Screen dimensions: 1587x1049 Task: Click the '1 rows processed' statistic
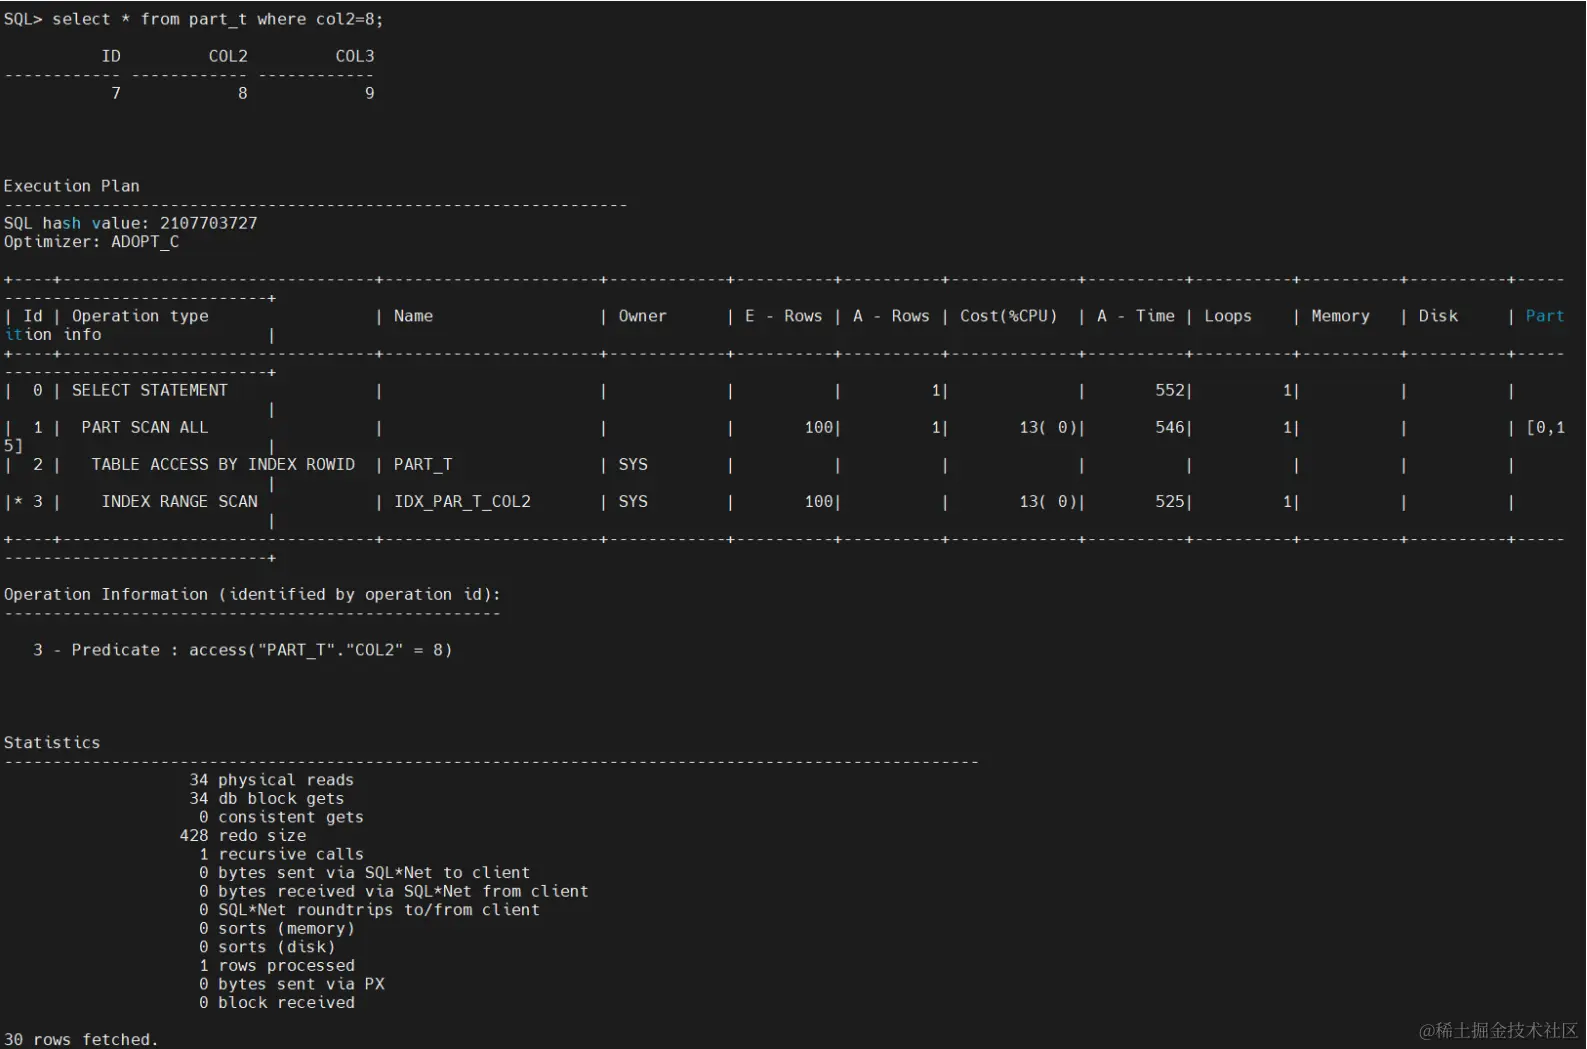click(x=276, y=965)
